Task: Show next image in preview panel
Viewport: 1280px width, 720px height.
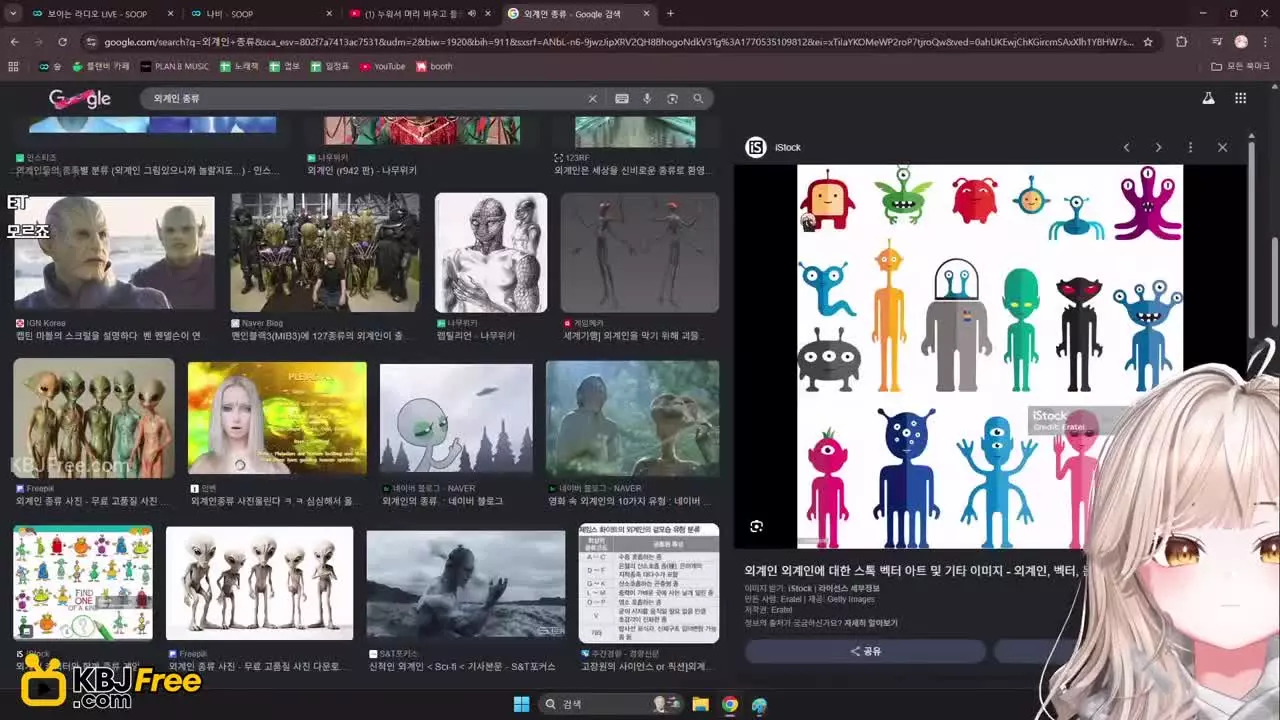Action: [x=1158, y=147]
